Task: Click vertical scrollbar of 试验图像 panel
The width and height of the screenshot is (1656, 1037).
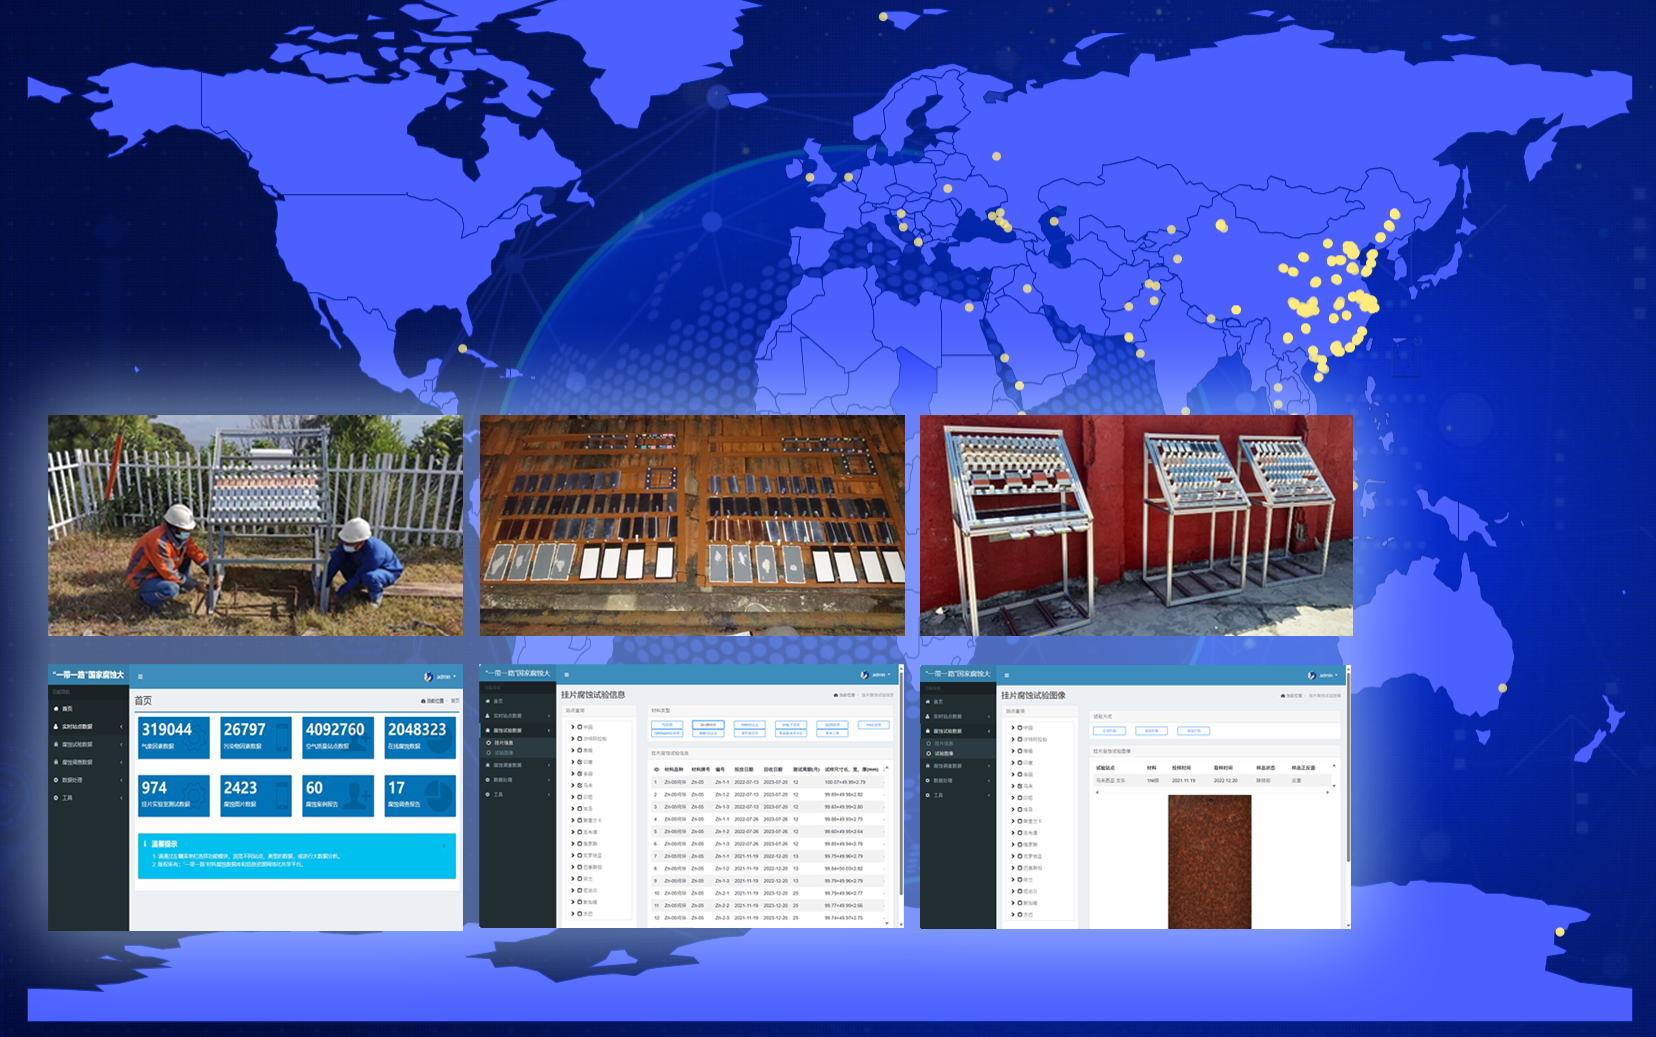Action: 1348,768
